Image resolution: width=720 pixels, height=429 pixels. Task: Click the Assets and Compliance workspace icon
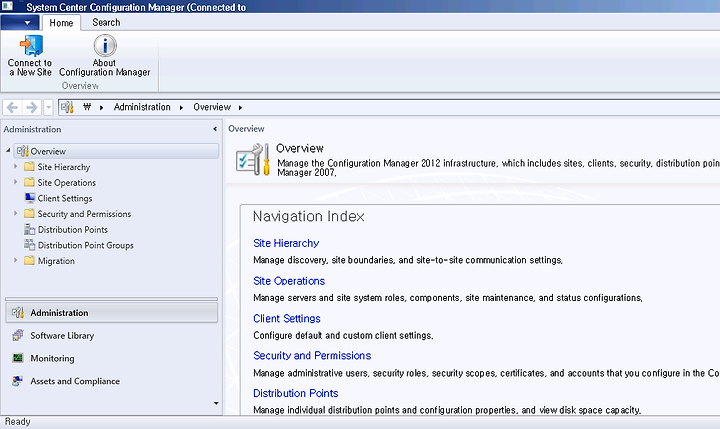18,381
